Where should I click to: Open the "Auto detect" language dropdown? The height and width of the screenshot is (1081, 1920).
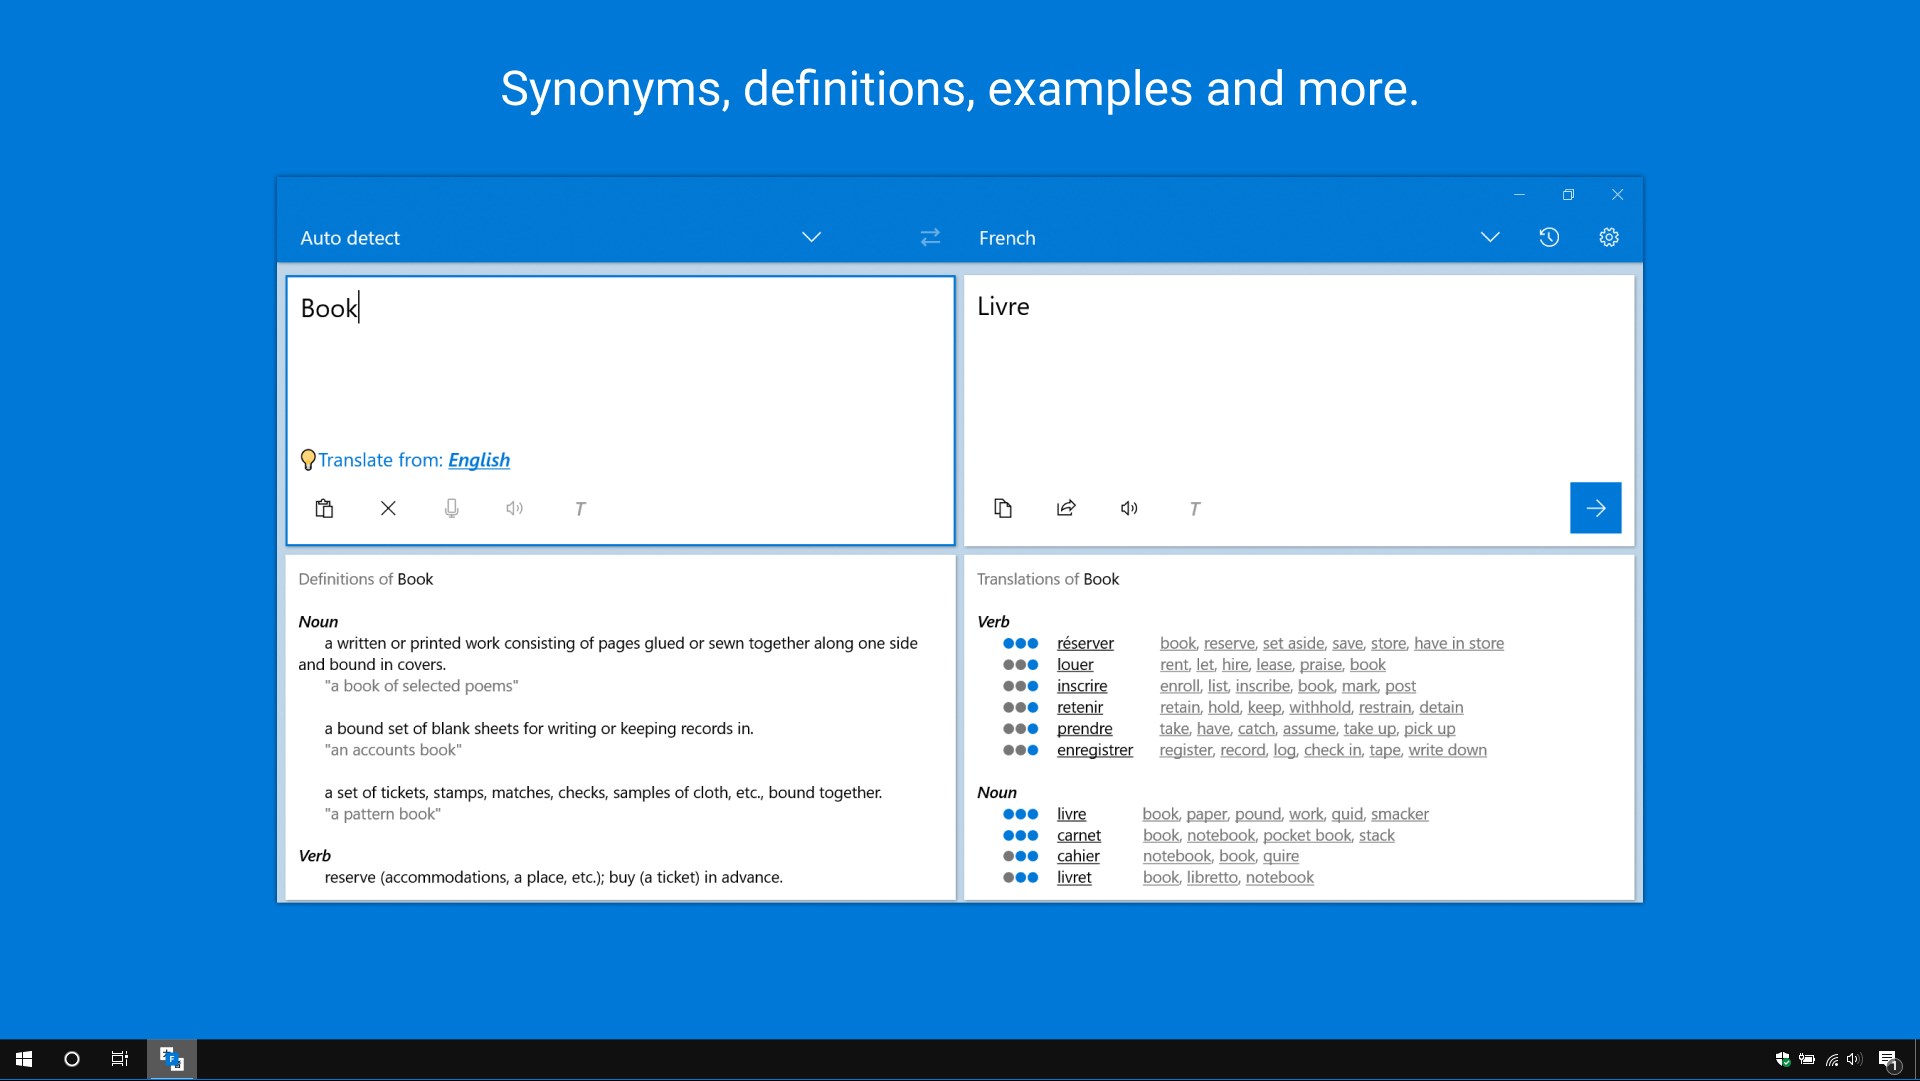click(811, 237)
